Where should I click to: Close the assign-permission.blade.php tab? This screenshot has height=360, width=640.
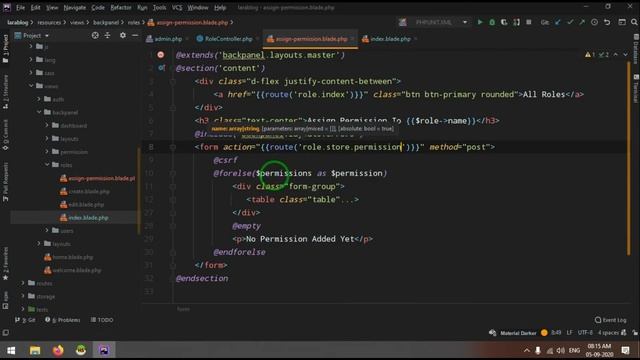click(353, 39)
